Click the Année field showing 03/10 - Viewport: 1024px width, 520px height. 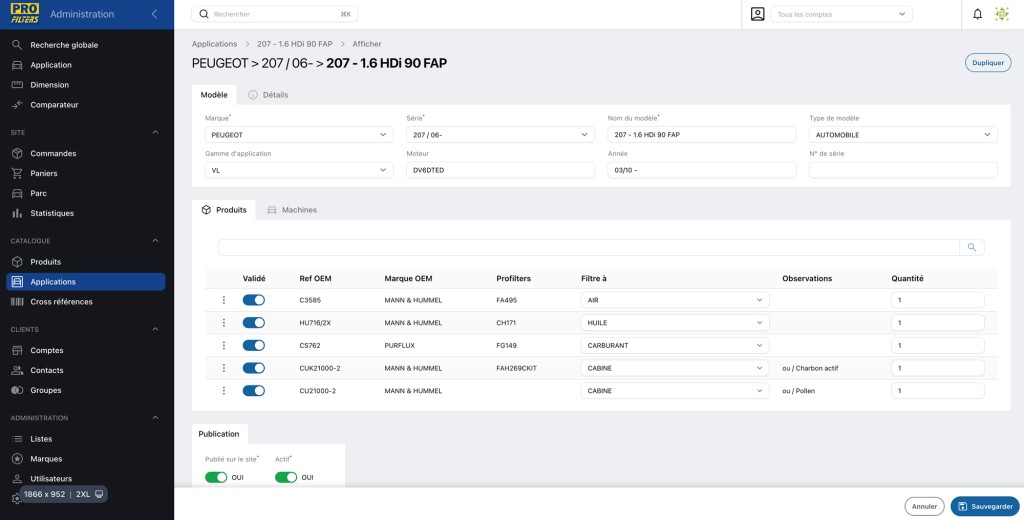pos(702,170)
